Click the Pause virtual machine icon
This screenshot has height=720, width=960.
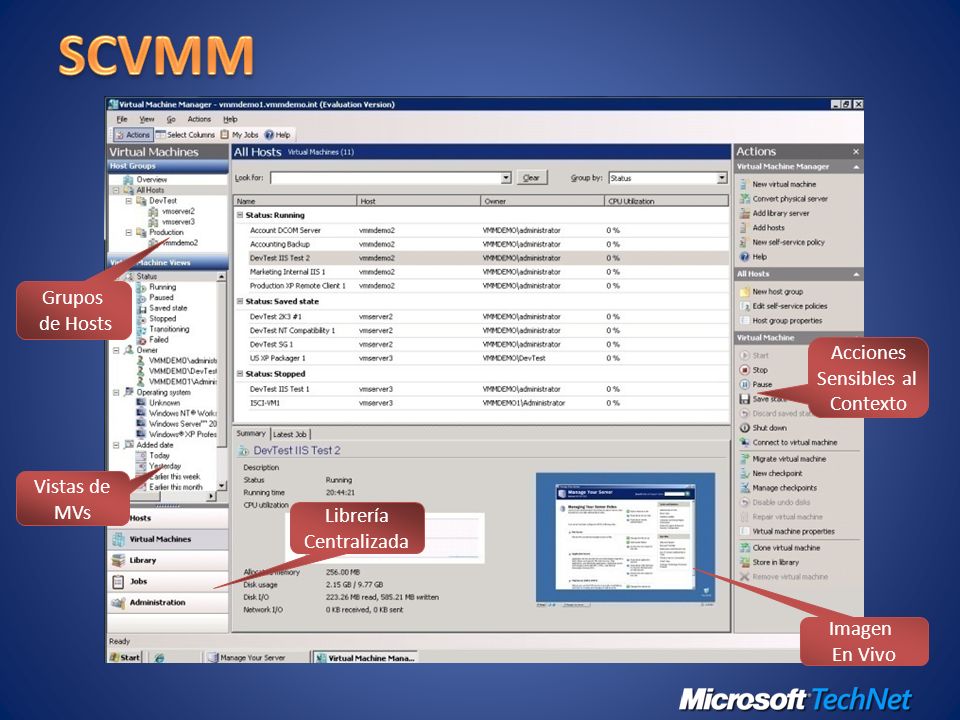[x=744, y=384]
